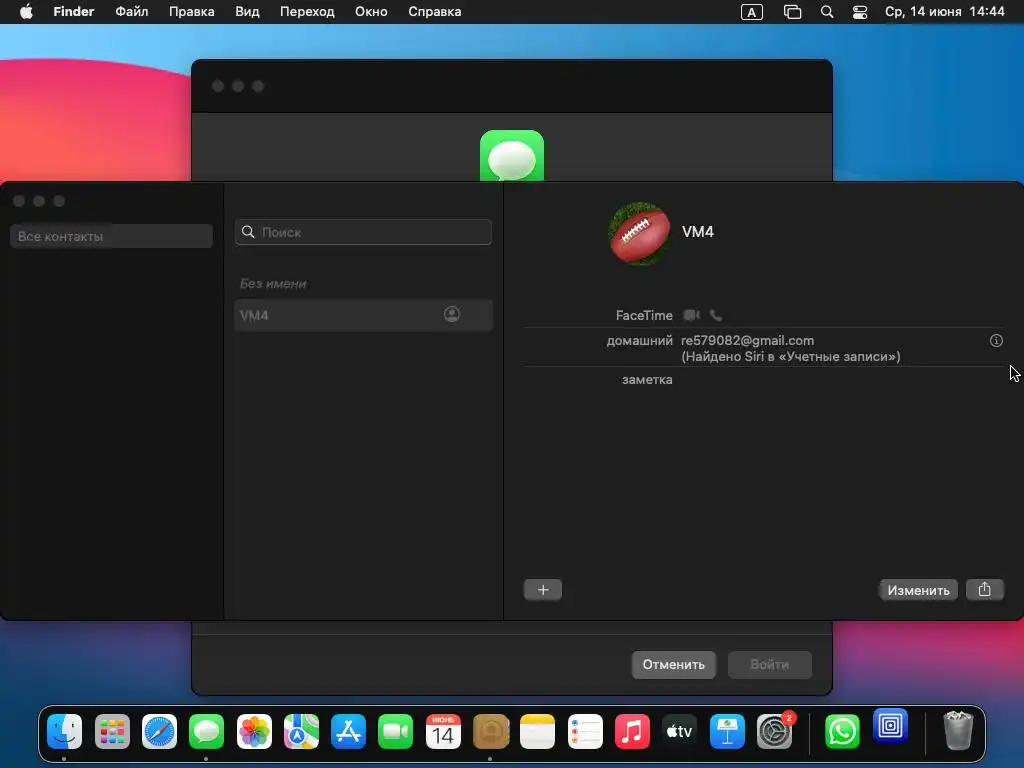Open Notes from the Dock
This screenshot has width=1024, height=768.
(537, 731)
